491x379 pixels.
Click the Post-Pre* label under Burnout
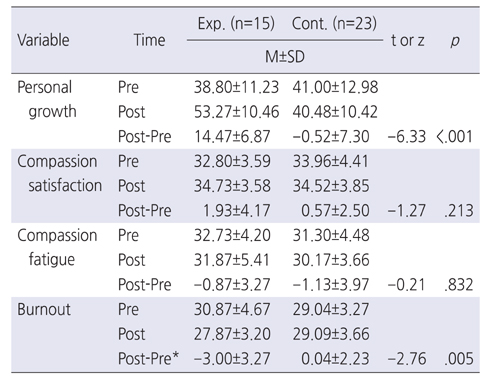148,359
